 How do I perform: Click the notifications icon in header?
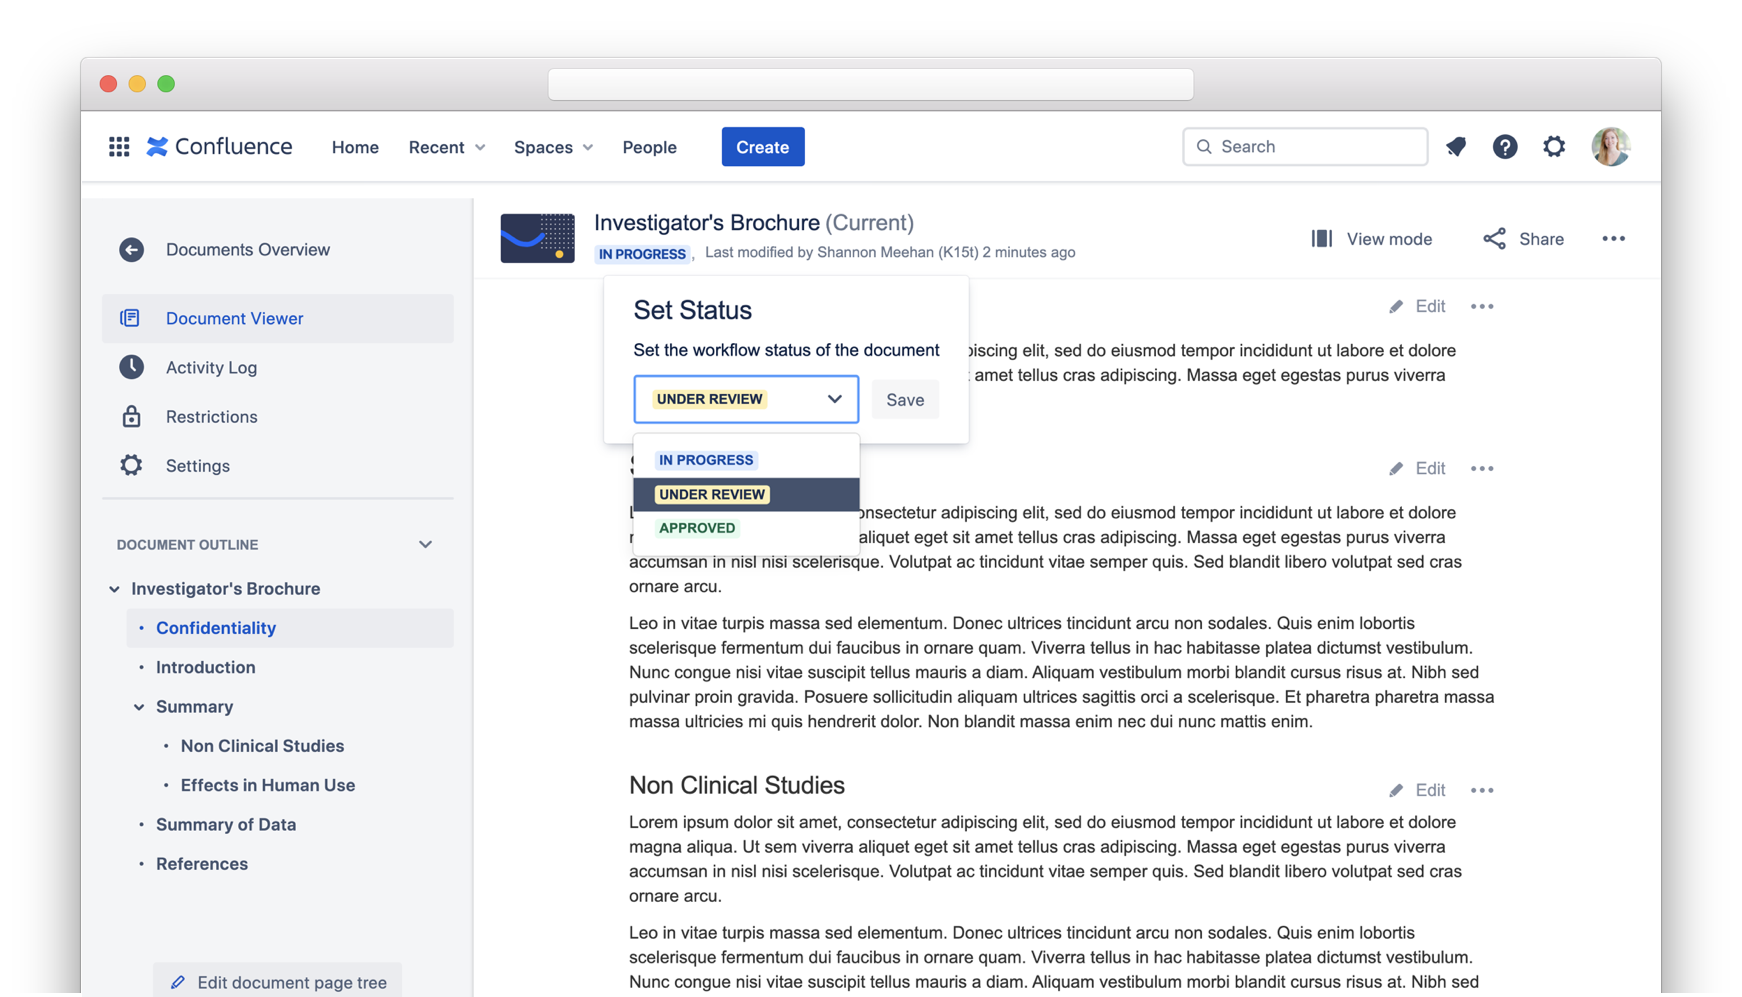coord(1456,147)
